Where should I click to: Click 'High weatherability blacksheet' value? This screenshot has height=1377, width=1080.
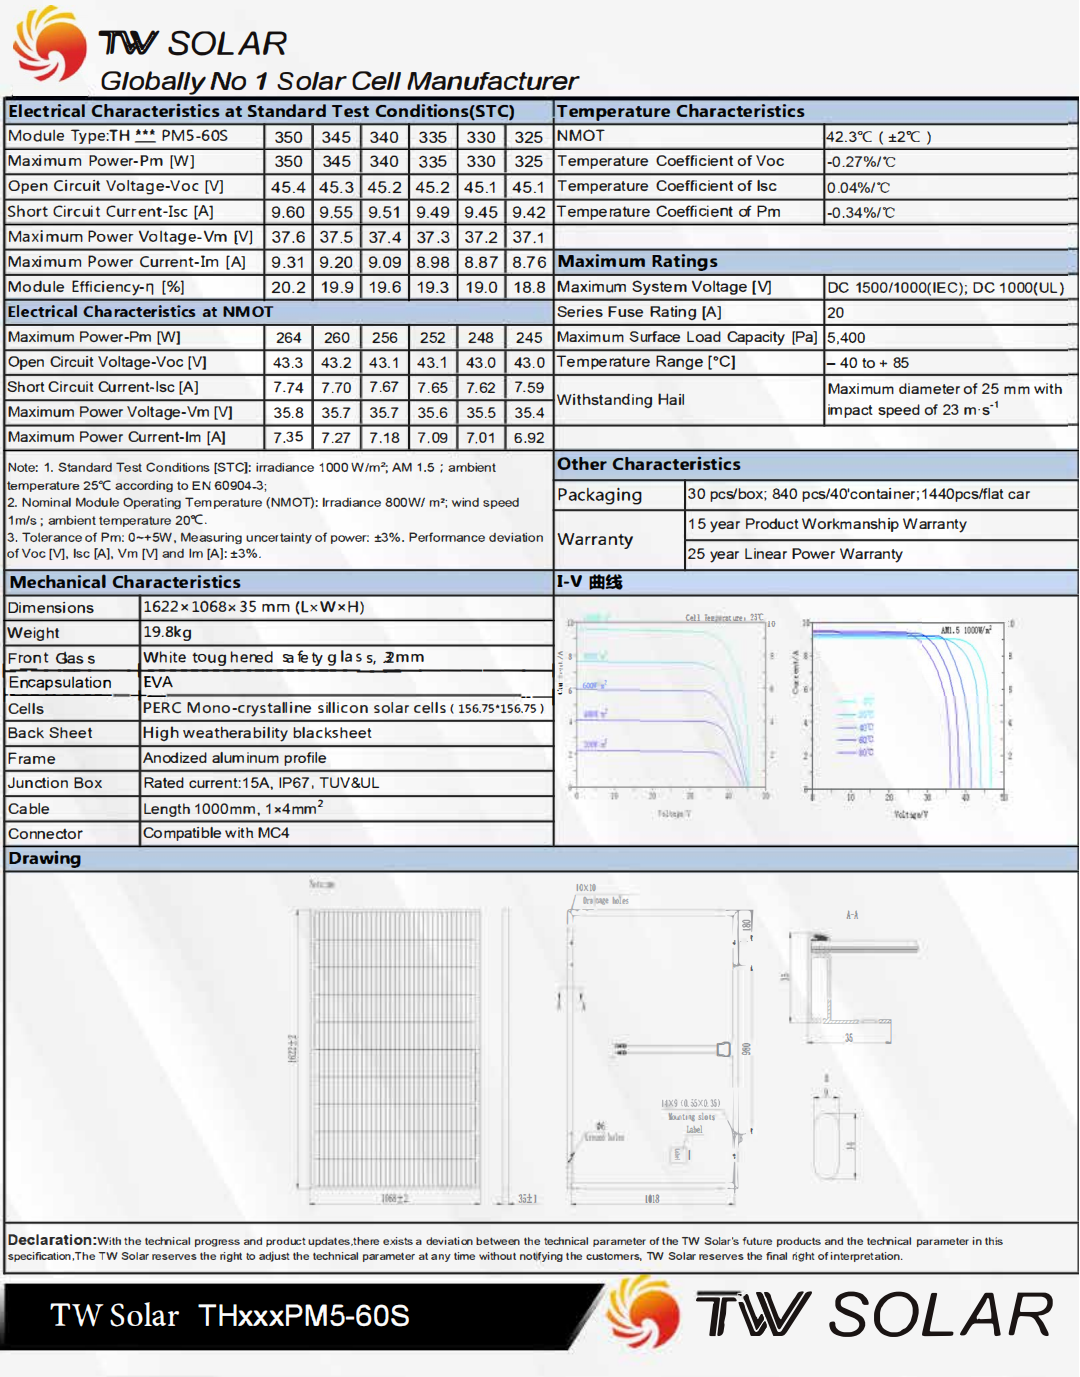(x=257, y=733)
